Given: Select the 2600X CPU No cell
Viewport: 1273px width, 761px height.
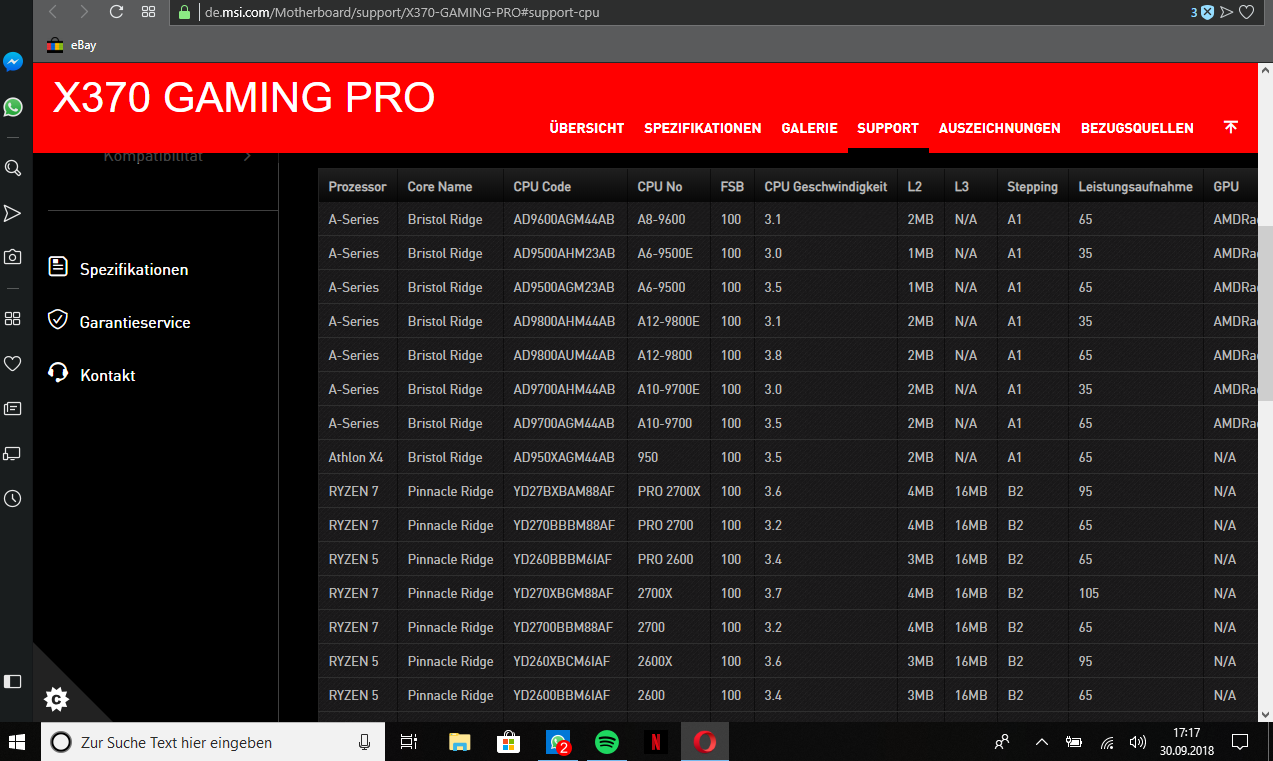Looking at the screenshot, I should [x=654, y=662].
